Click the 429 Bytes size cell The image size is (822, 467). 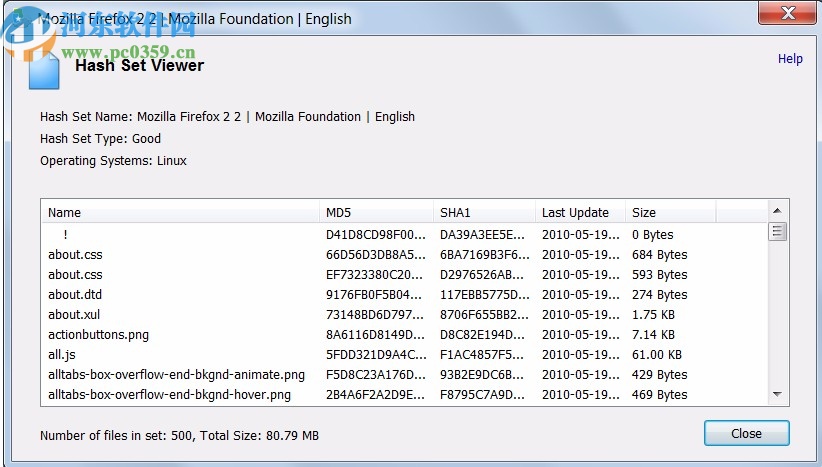[659, 374]
